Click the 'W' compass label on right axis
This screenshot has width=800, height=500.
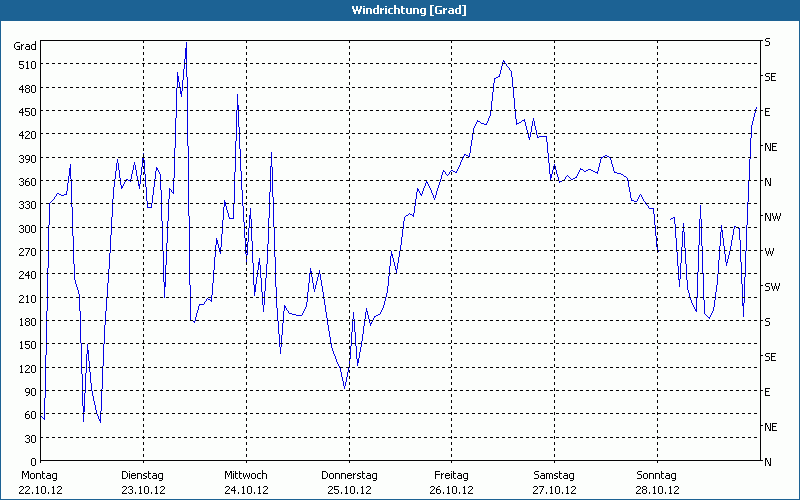coord(769,252)
